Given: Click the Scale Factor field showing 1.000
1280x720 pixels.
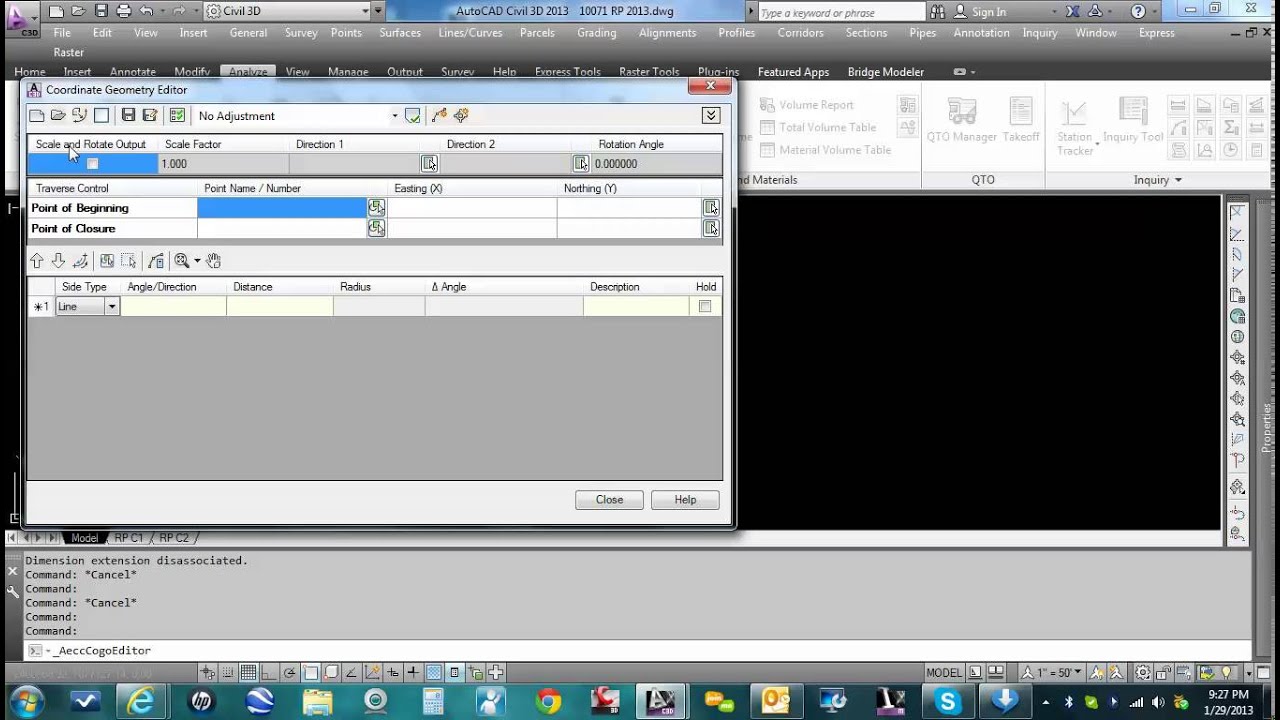Looking at the screenshot, I should [223, 164].
